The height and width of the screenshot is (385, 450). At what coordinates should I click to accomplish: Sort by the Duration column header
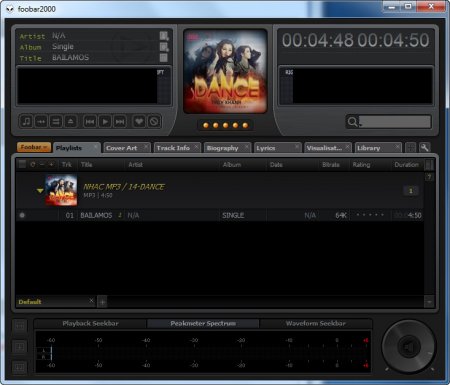pos(407,165)
